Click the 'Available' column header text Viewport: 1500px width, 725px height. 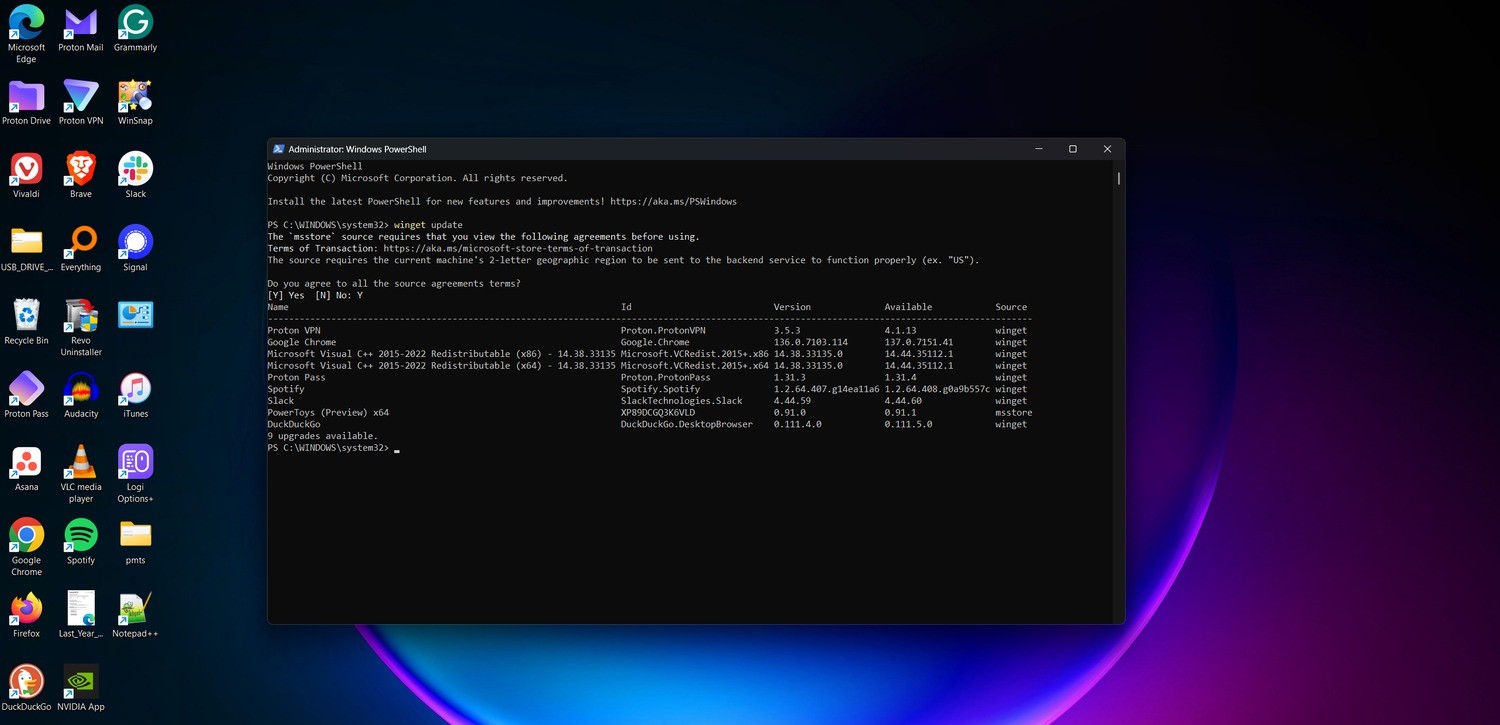point(908,307)
